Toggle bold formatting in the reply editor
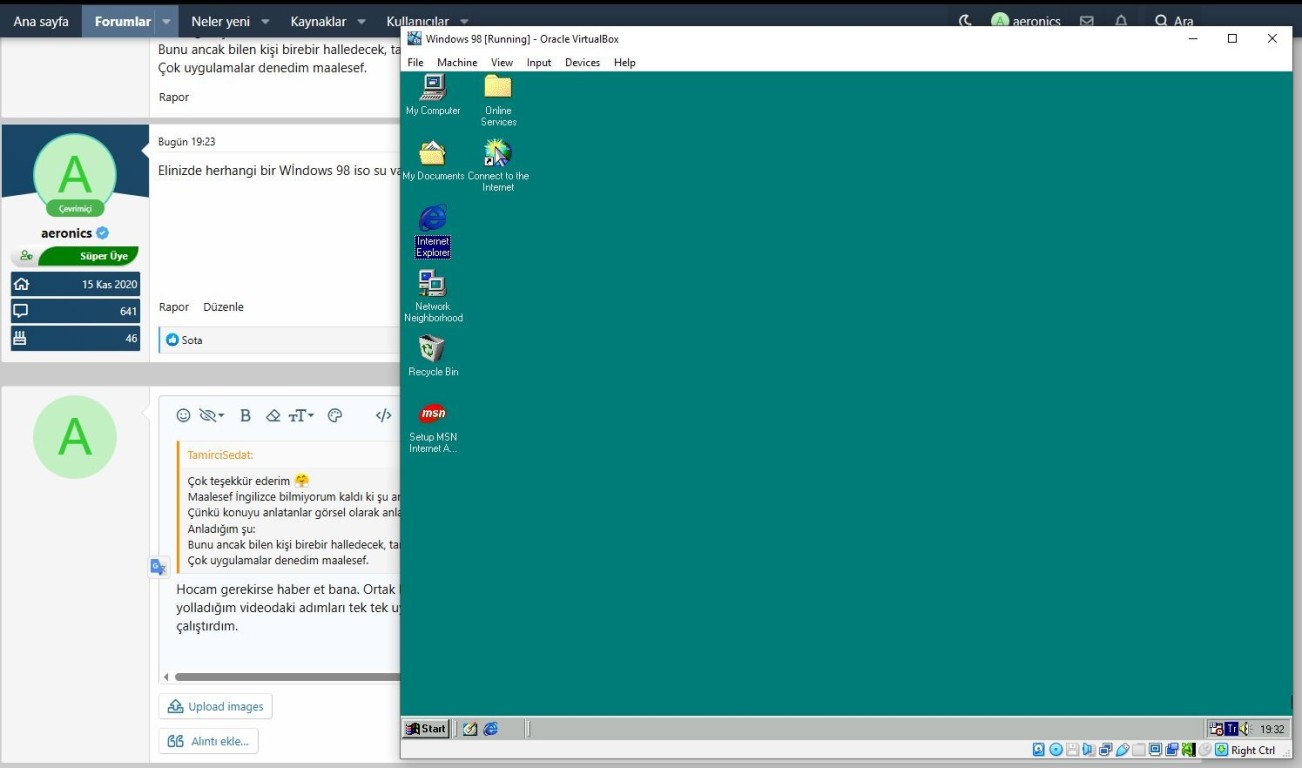The height and width of the screenshot is (768, 1302). click(x=245, y=415)
